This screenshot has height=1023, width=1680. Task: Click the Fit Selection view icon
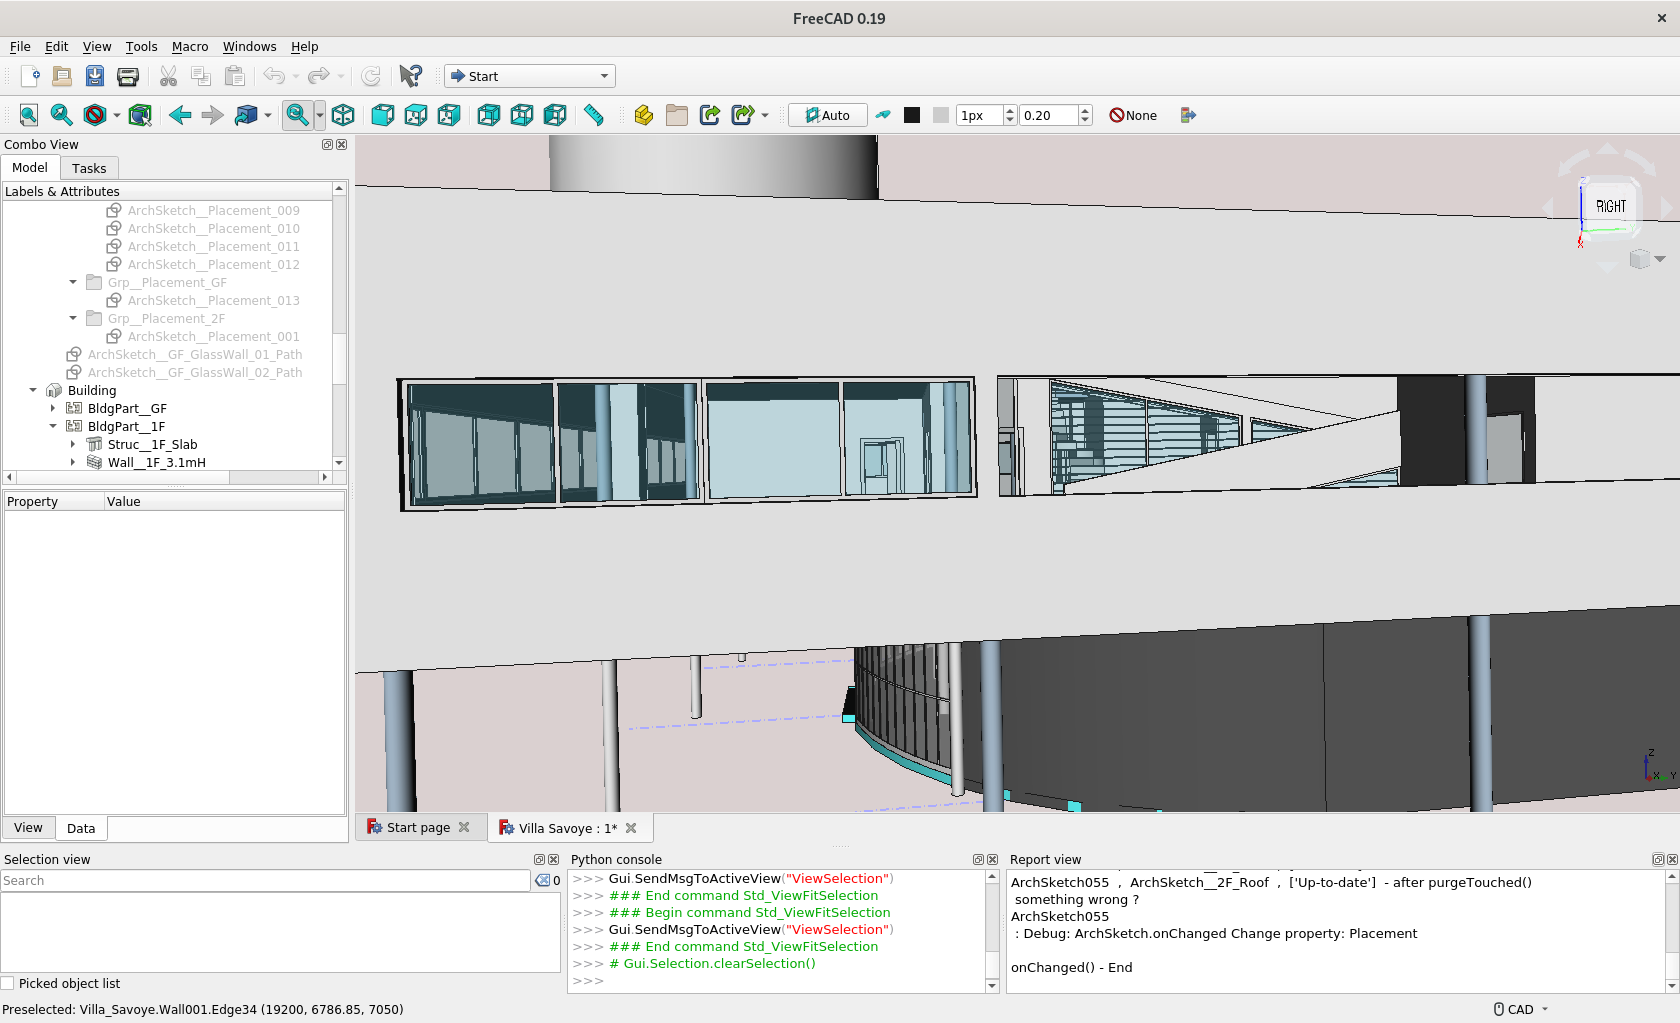[x=62, y=115]
